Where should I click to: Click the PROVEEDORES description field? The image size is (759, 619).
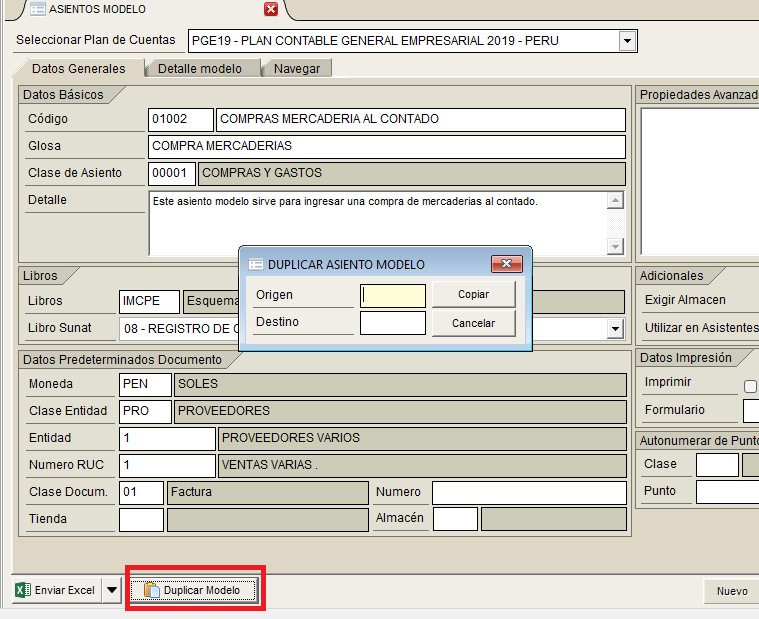point(400,412)
